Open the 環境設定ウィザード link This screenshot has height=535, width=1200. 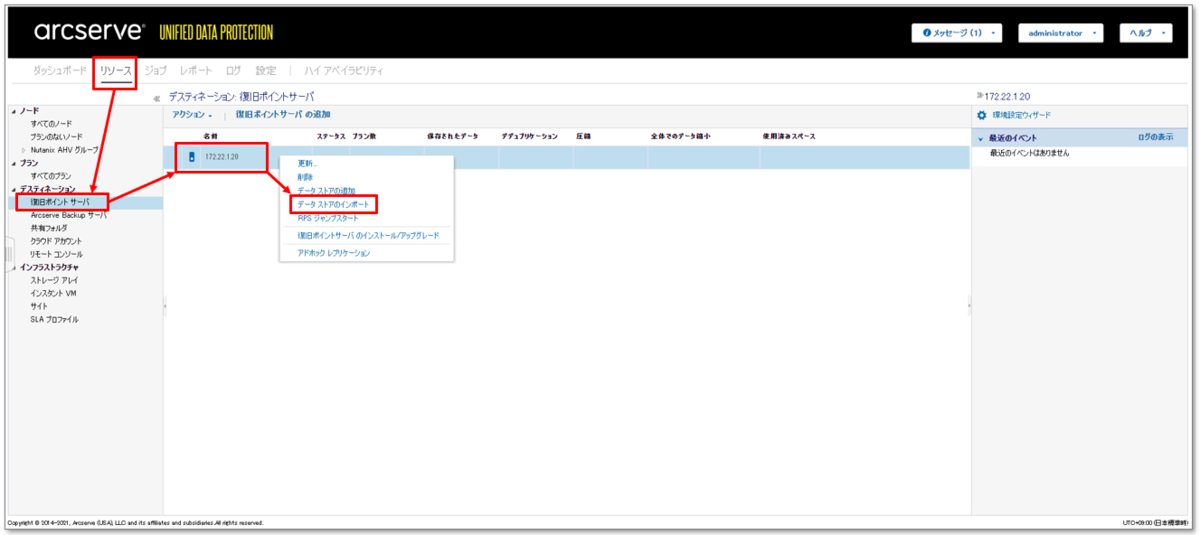pyautogui.click(x=1021, y=116)
